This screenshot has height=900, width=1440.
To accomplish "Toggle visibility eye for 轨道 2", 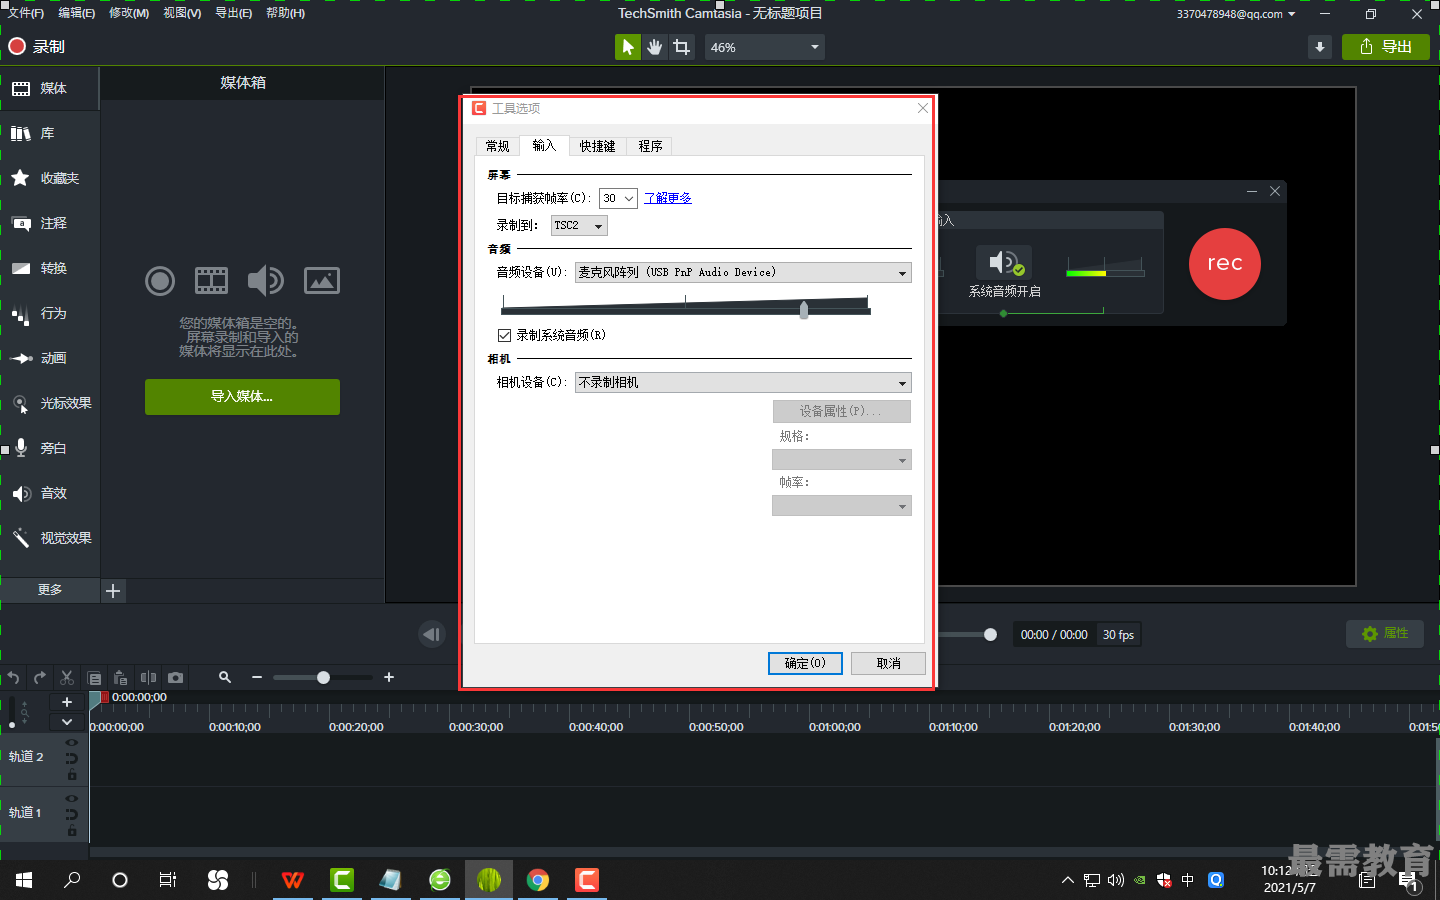I will pos(72,743).
